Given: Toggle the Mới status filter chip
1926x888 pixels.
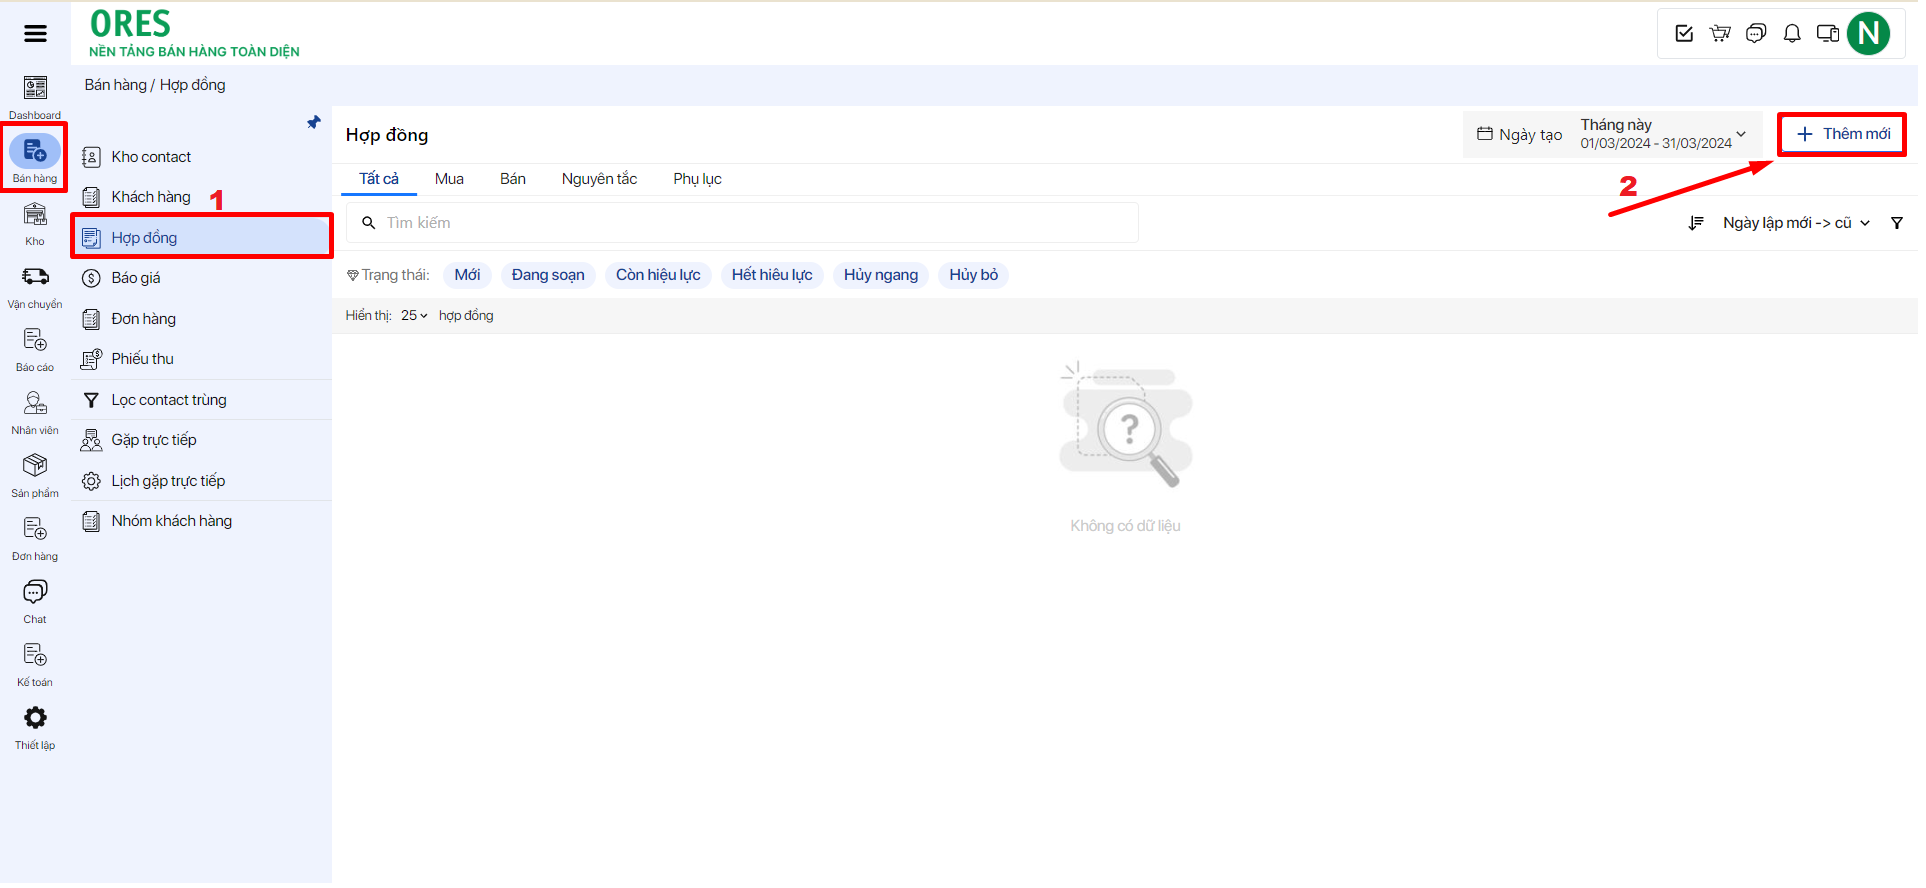Looking at the screenshot, I should [467, 275].
